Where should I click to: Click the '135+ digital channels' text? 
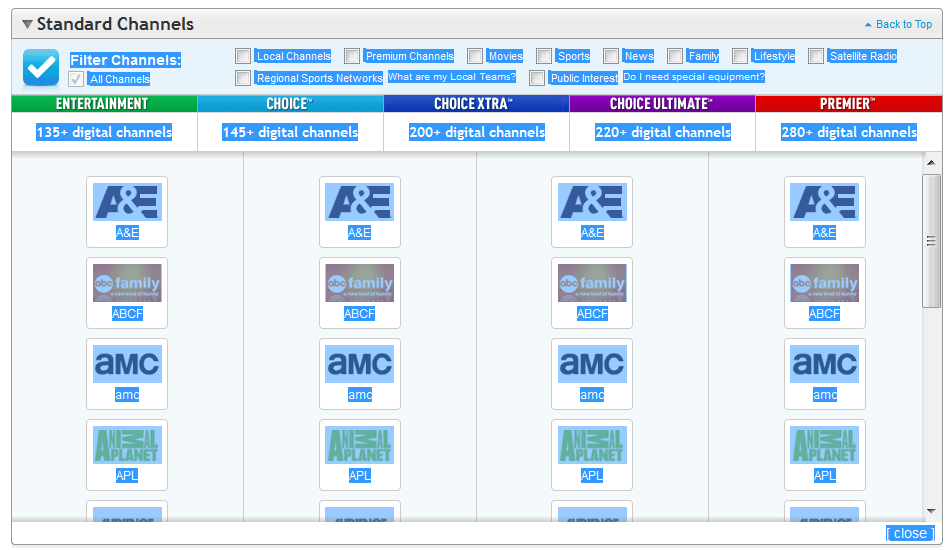point(104,132)
